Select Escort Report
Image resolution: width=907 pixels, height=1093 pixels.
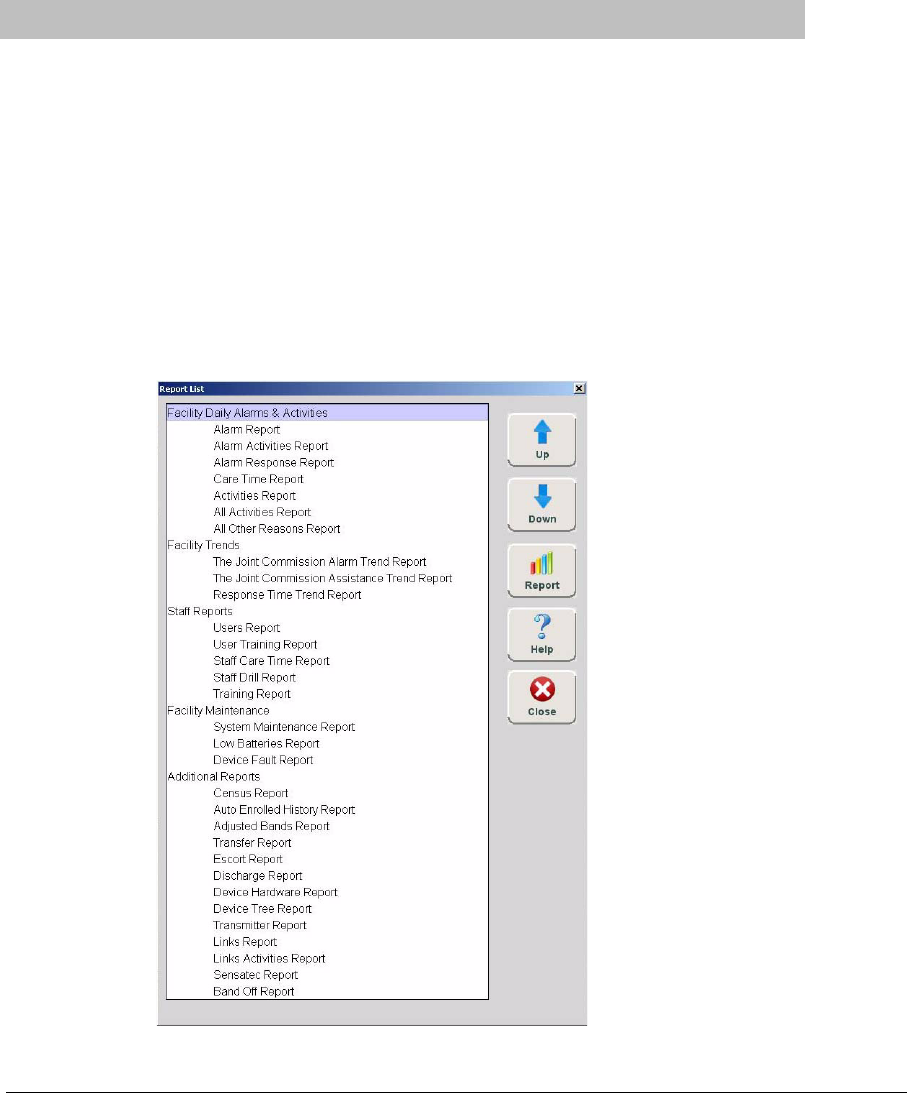pyautogui.click(x=247, y=859)
